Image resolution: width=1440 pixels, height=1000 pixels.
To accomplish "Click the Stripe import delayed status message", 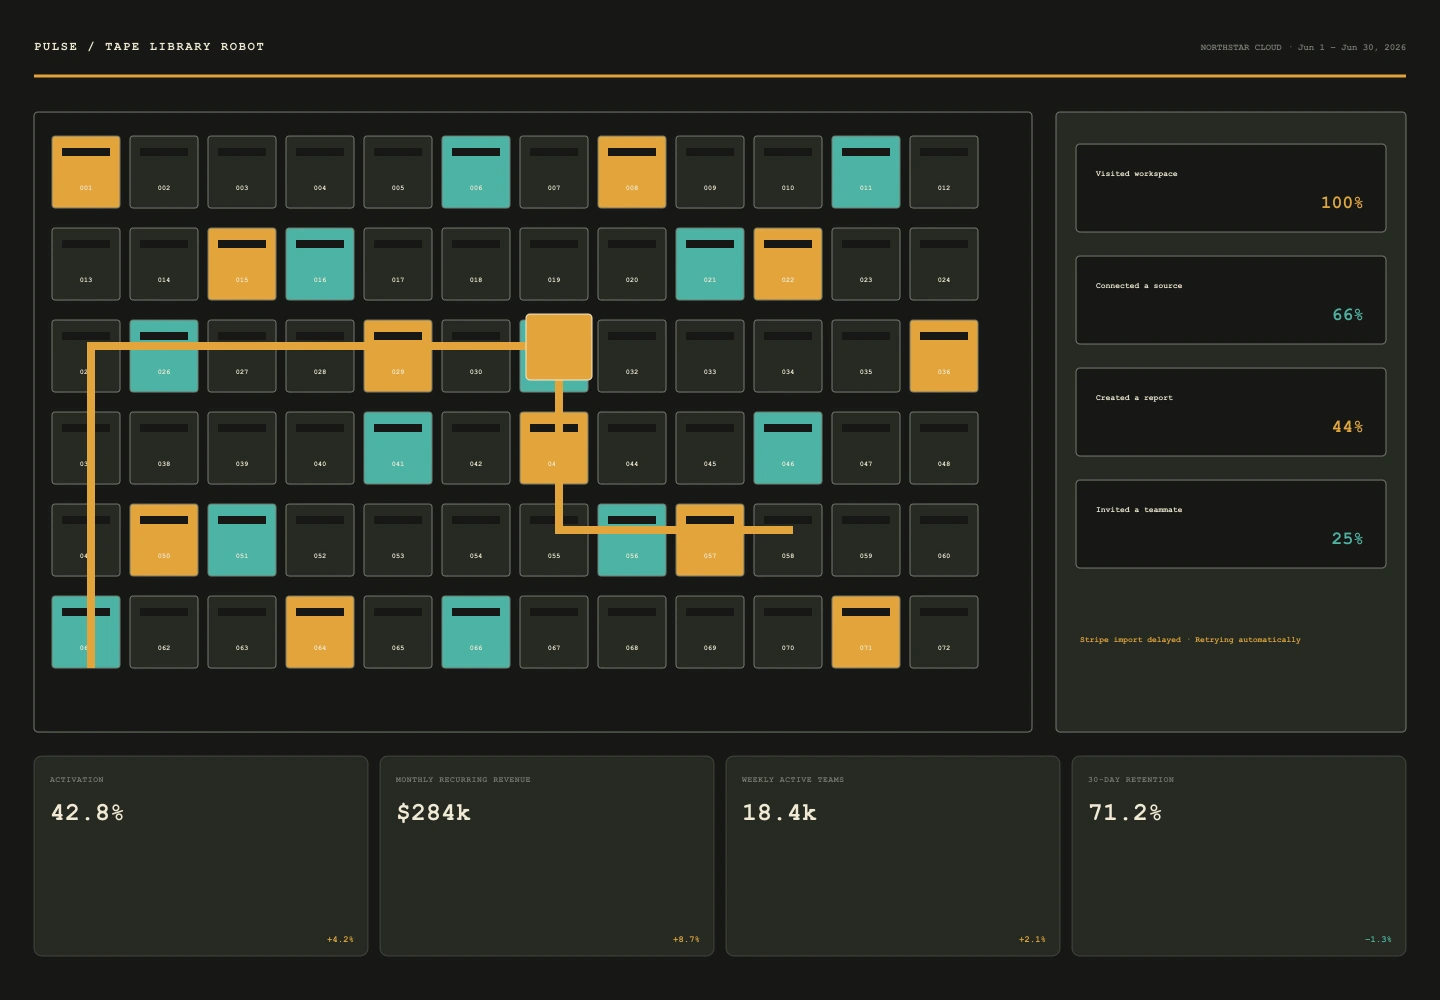I will pyautogui.click(x=1190, y=640).
